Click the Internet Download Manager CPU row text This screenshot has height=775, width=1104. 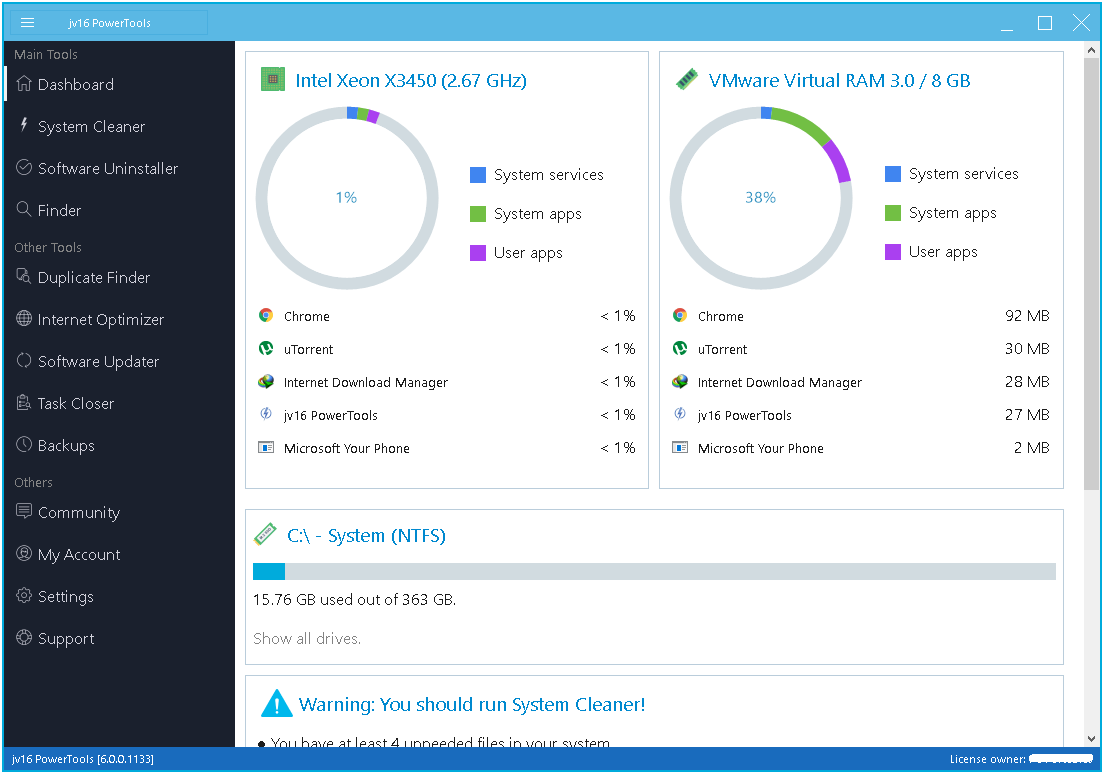tap(365, 382)
